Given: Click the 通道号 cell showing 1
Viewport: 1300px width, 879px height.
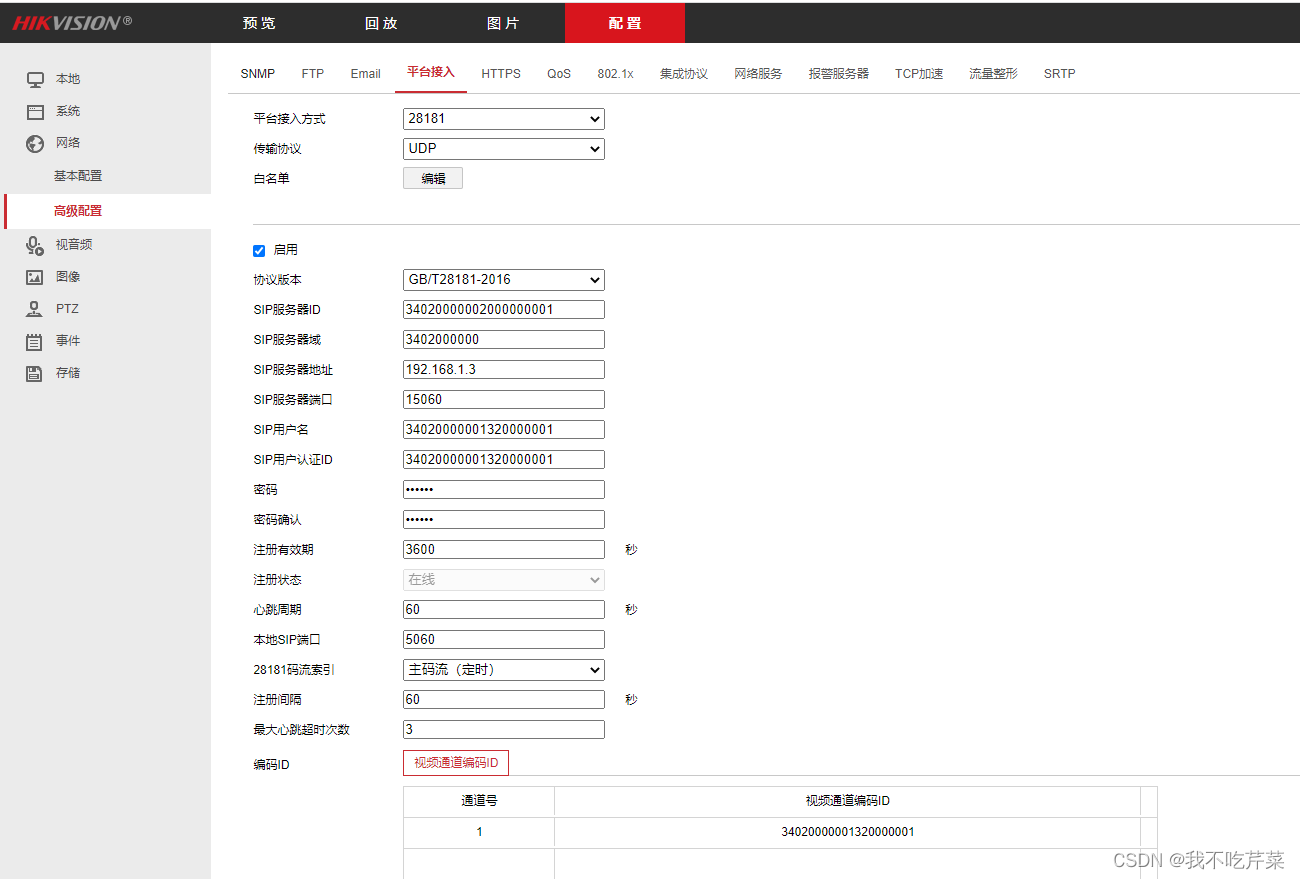Looking at the screenshot, I should 479,832.
